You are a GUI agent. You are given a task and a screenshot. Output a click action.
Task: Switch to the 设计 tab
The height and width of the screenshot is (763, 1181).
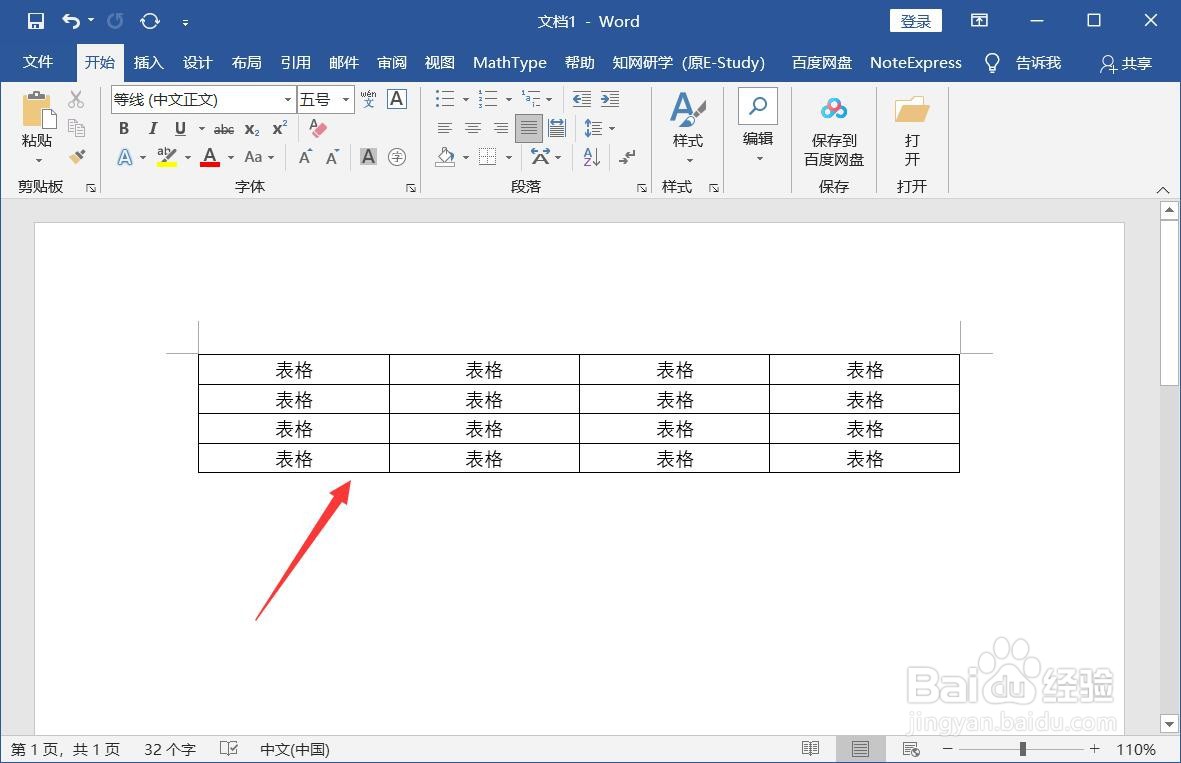tap(197, 63)
